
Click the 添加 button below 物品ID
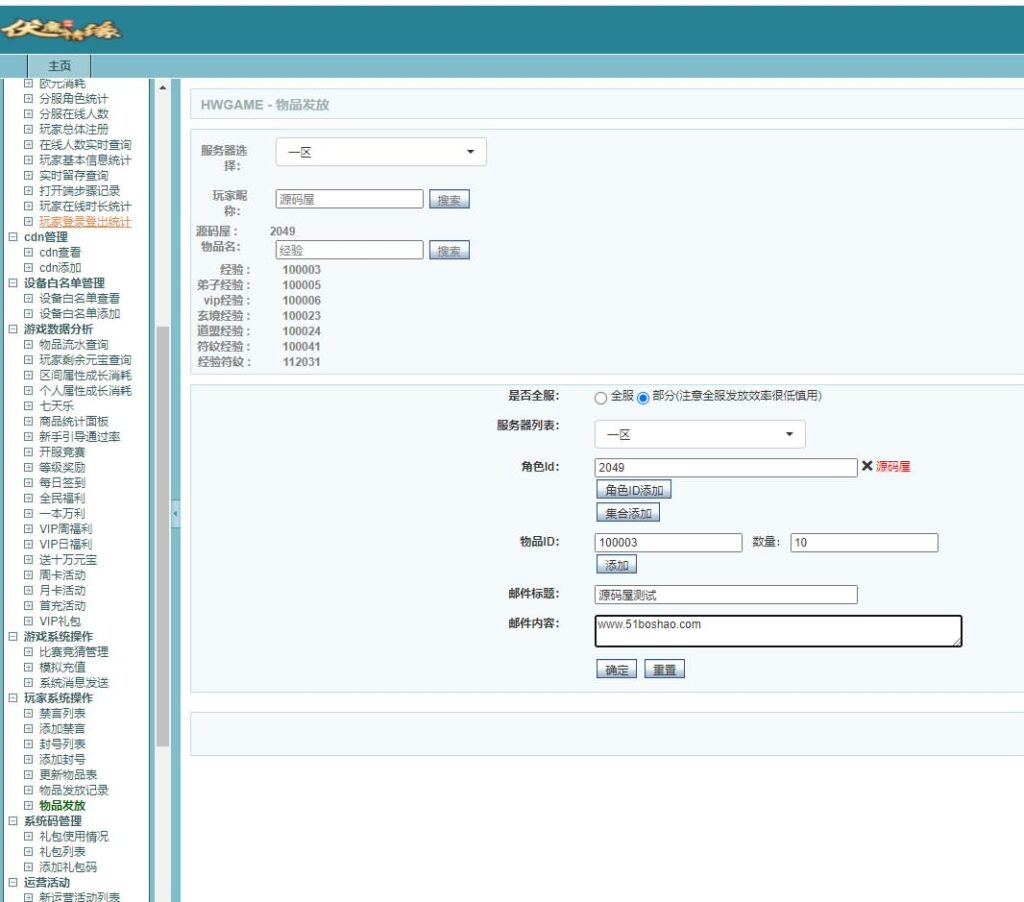point(617,564)
